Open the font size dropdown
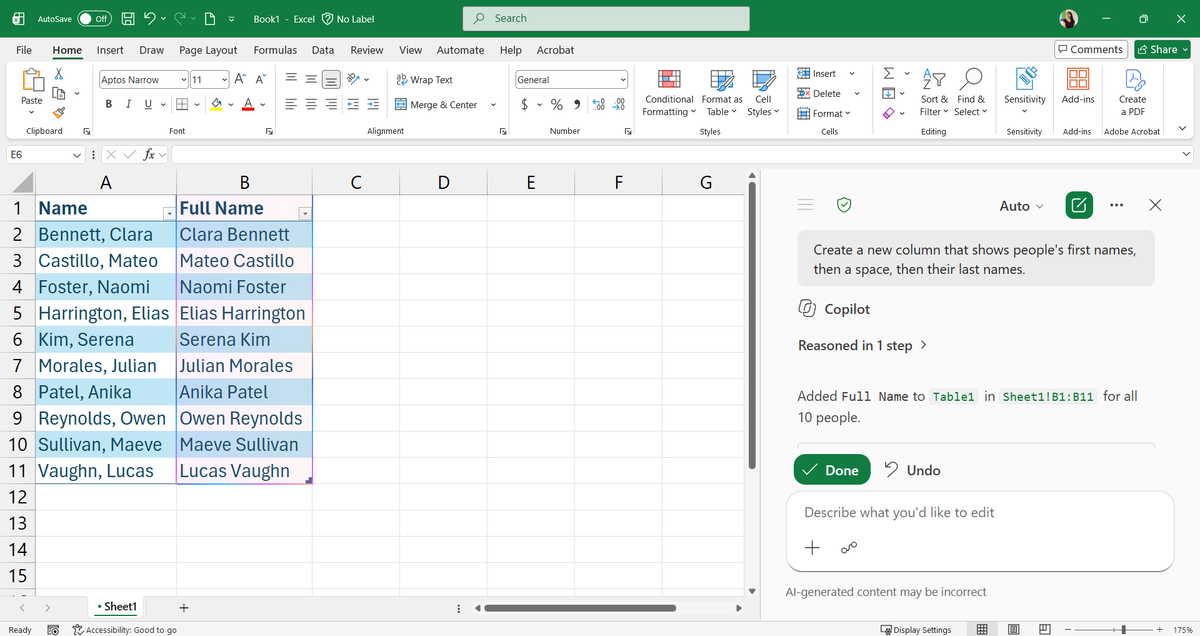Viewport: 1200px width, 636px height. (225, 79)
